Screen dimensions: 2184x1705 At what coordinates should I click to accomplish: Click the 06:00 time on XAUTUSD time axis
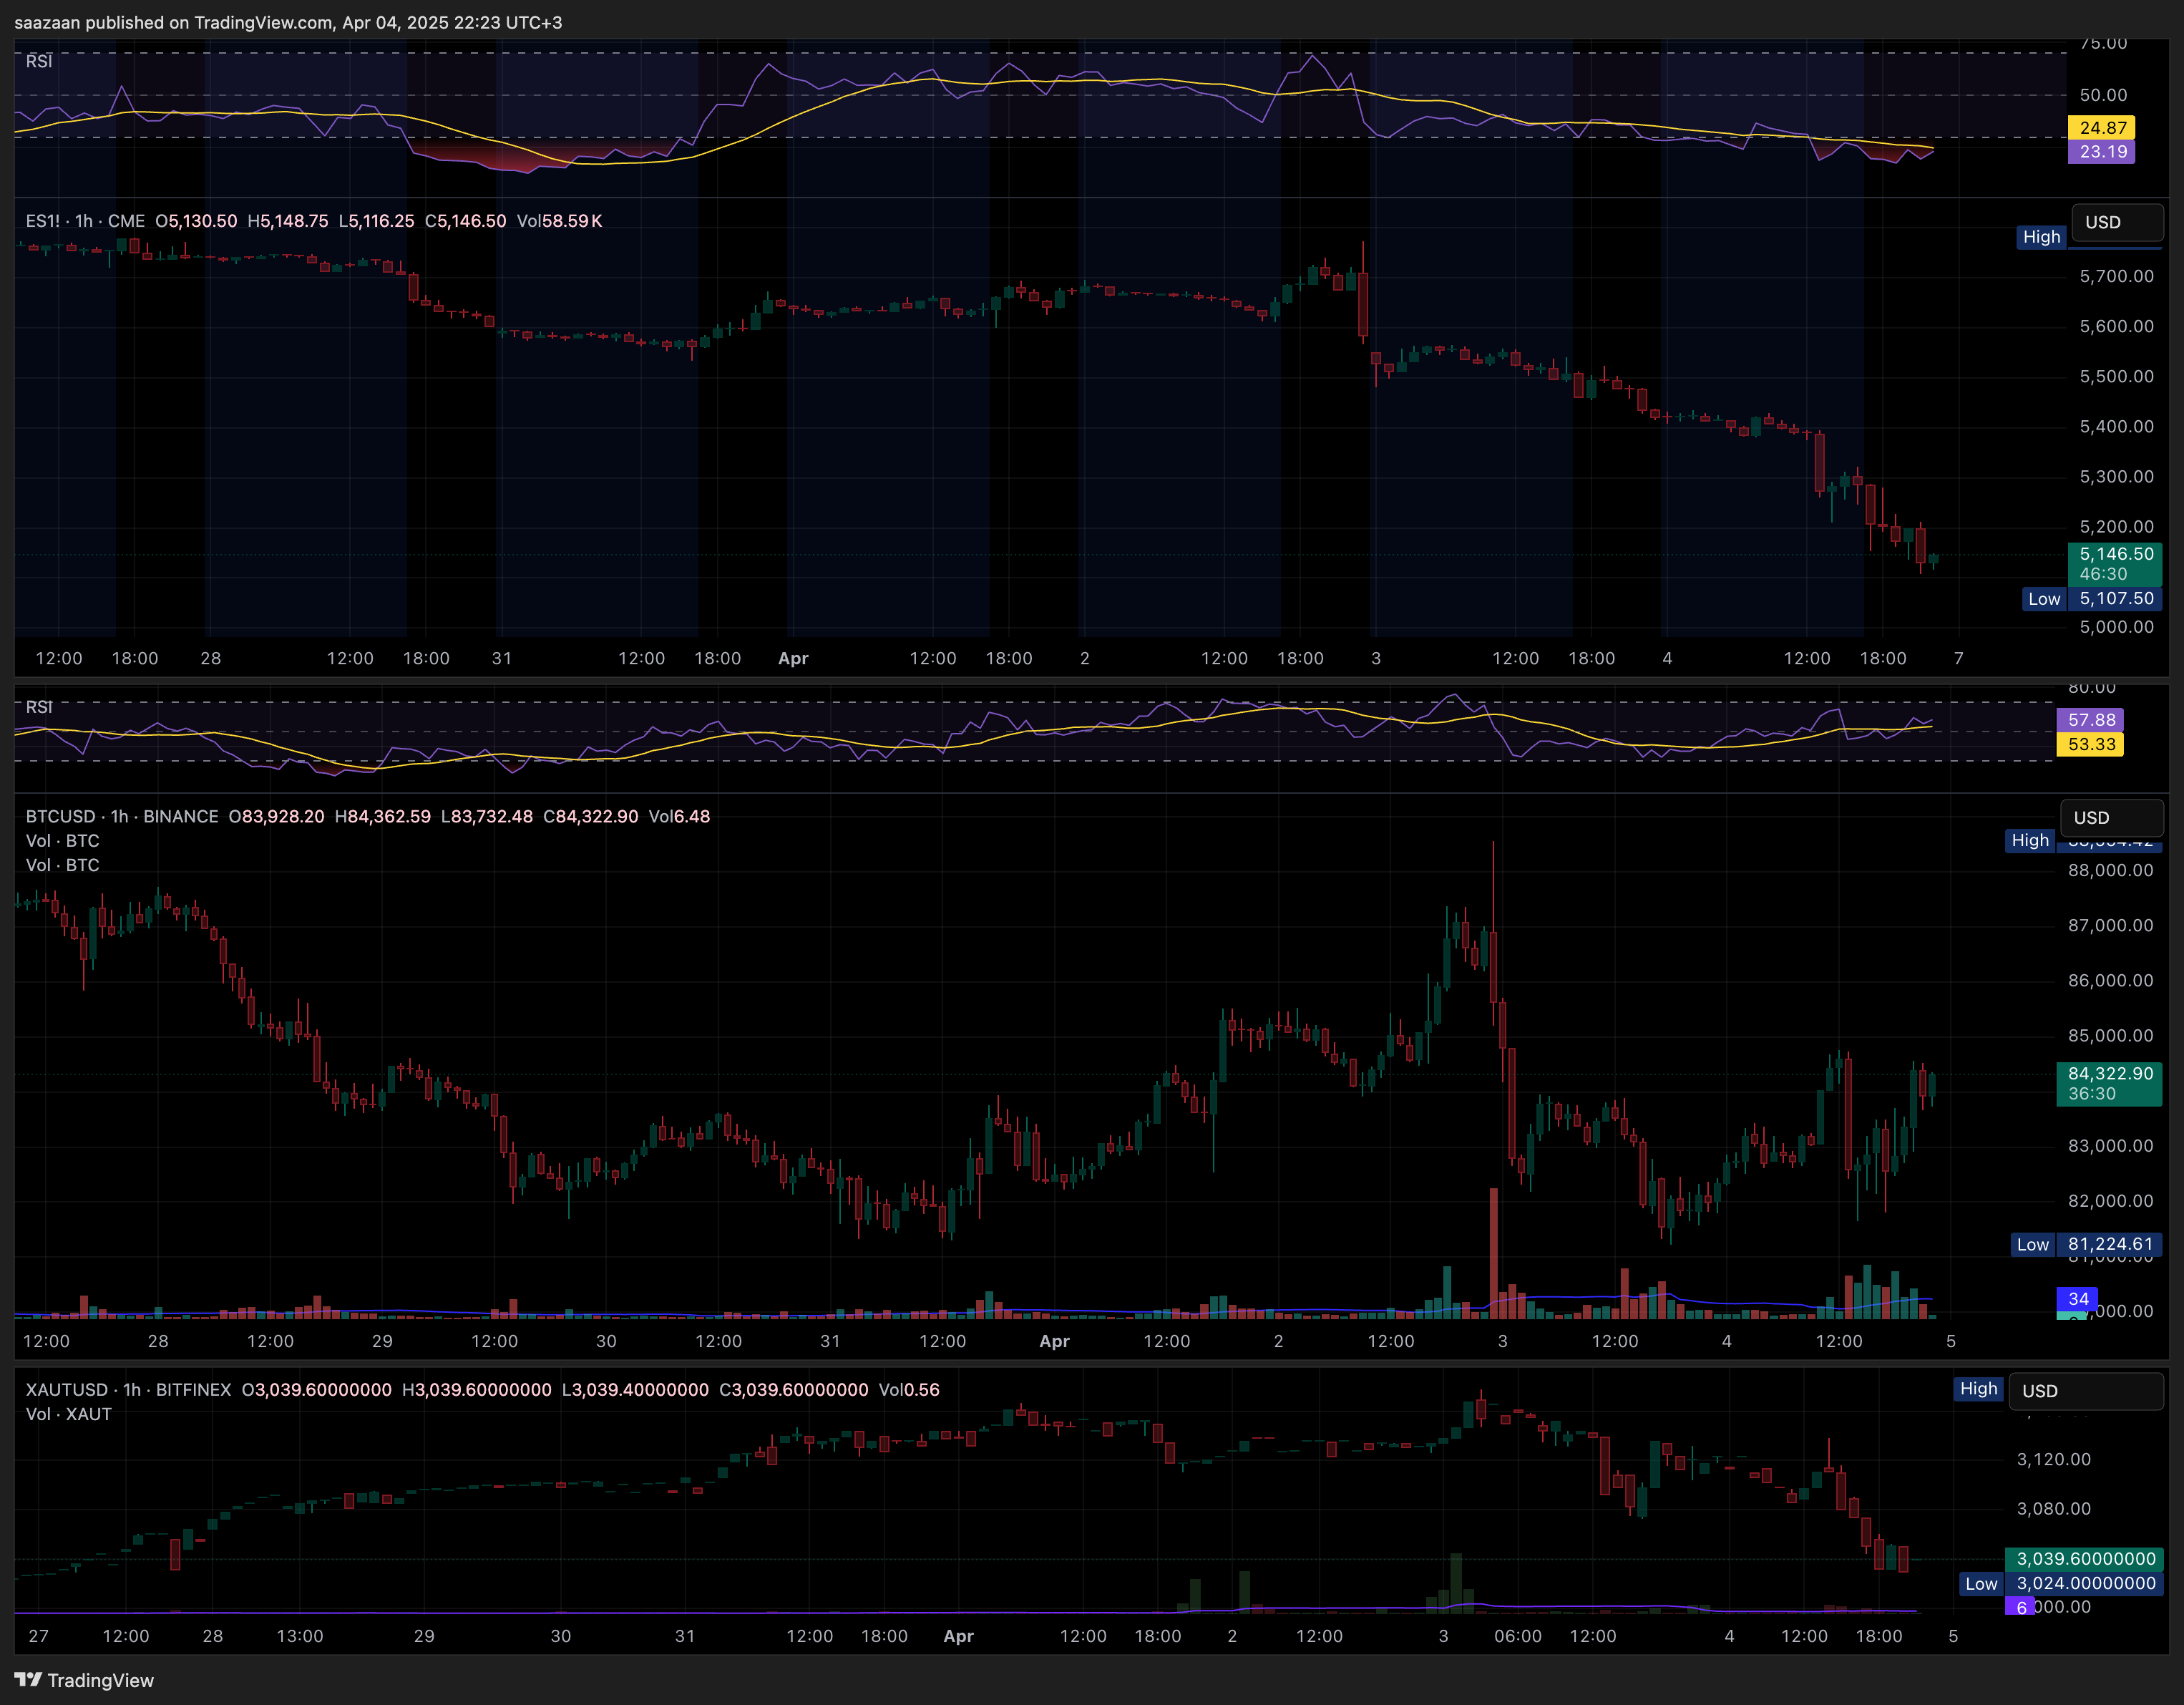click(x=1517, y=1636)
